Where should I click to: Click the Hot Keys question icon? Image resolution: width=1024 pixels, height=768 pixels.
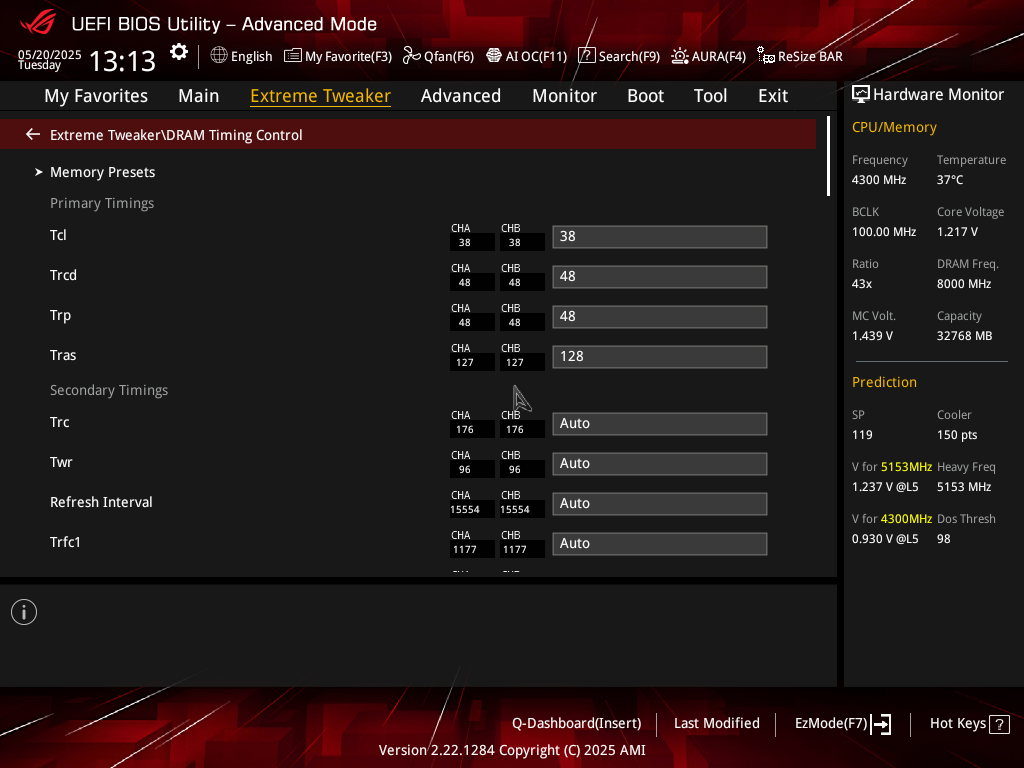(x=999, y=724)
